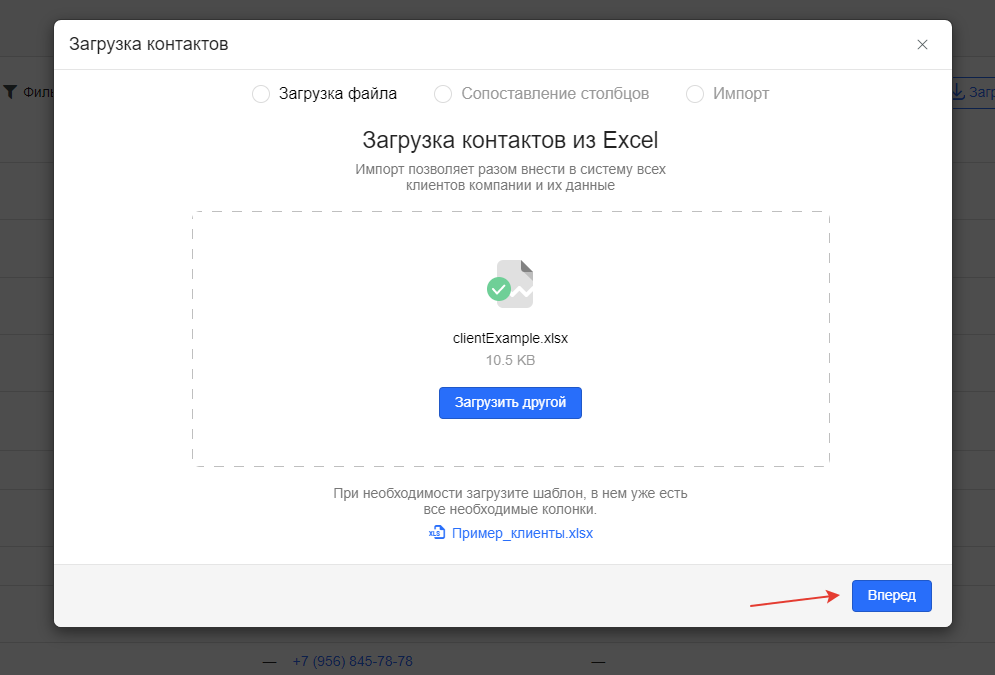The height and width of the screenshot is (675, 995).
Task: Select the Загрузка файла step
Action: (x=261, y=94)
